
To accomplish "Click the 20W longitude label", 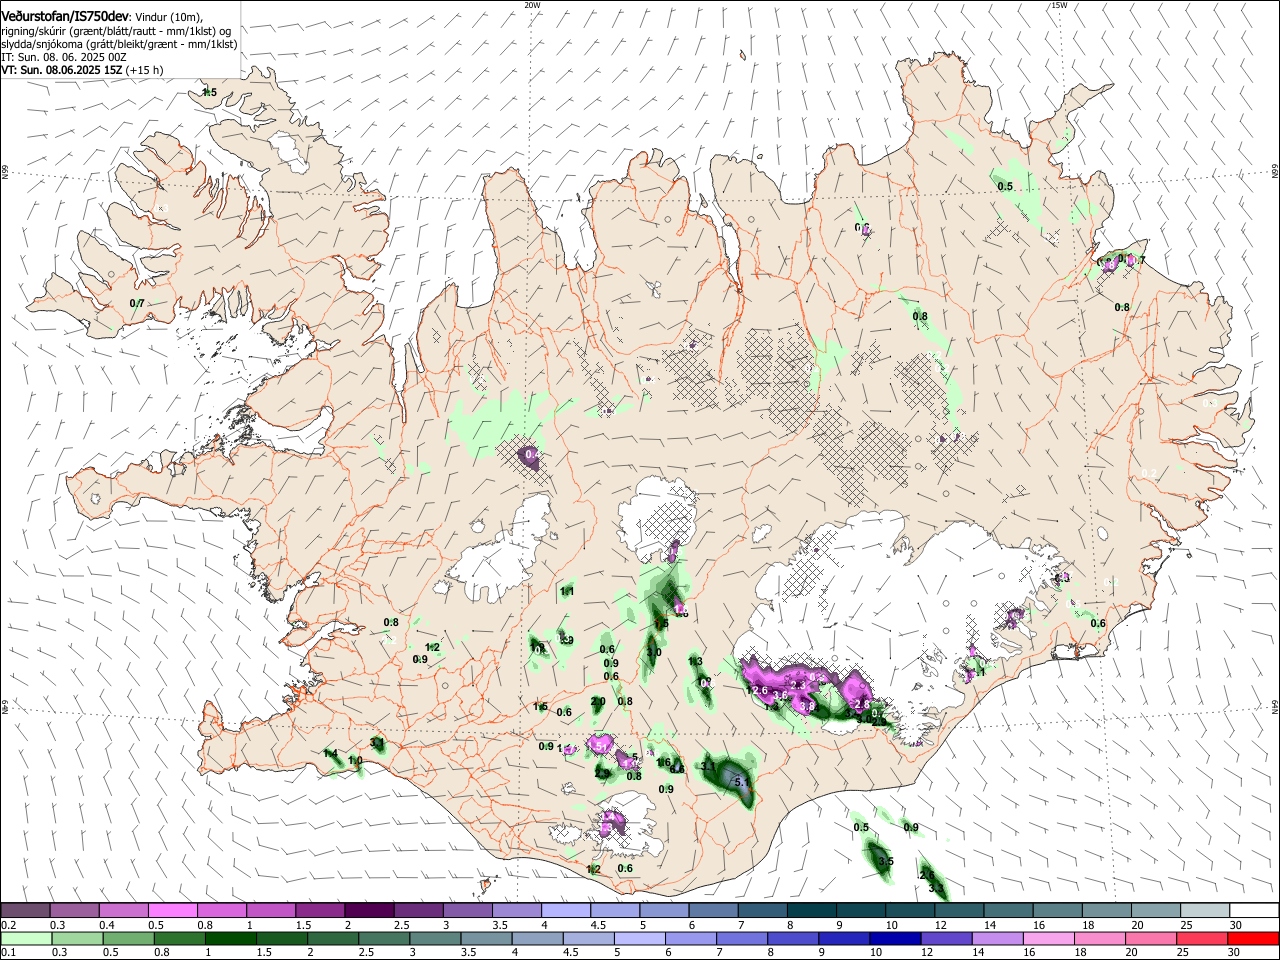I will click(532, 5).
